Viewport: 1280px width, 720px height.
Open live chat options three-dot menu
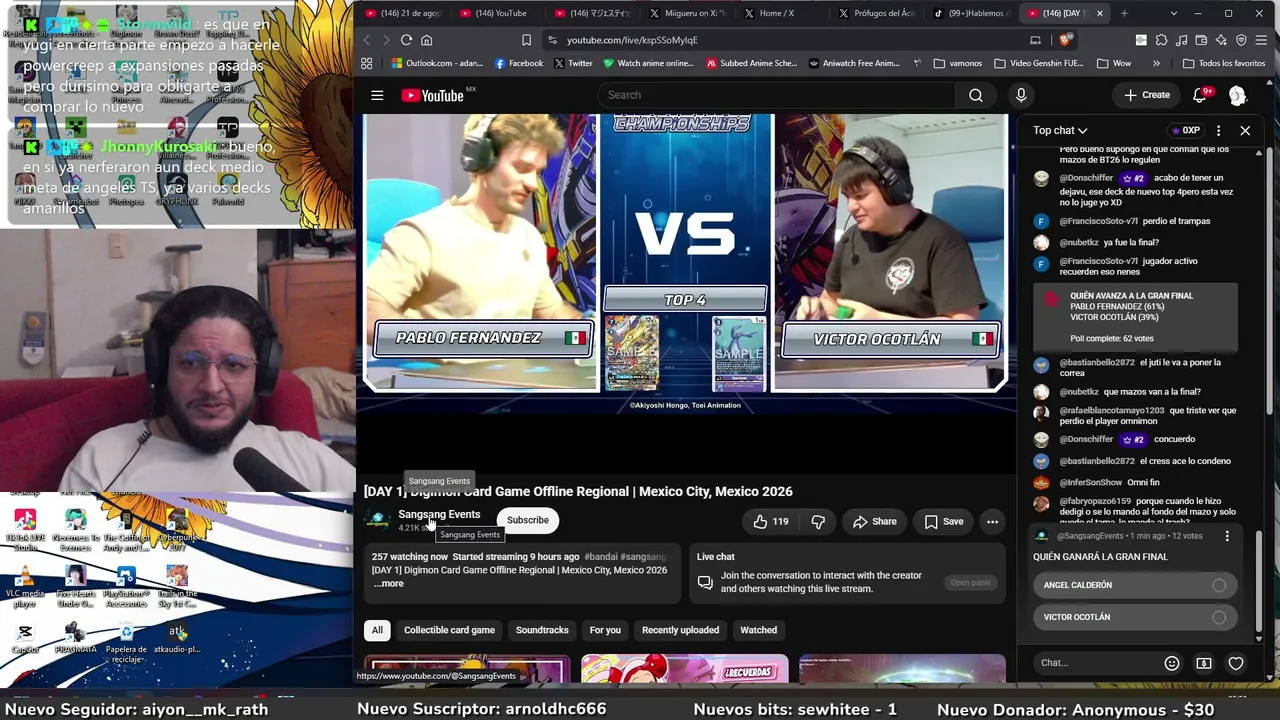click(1218, 131)
